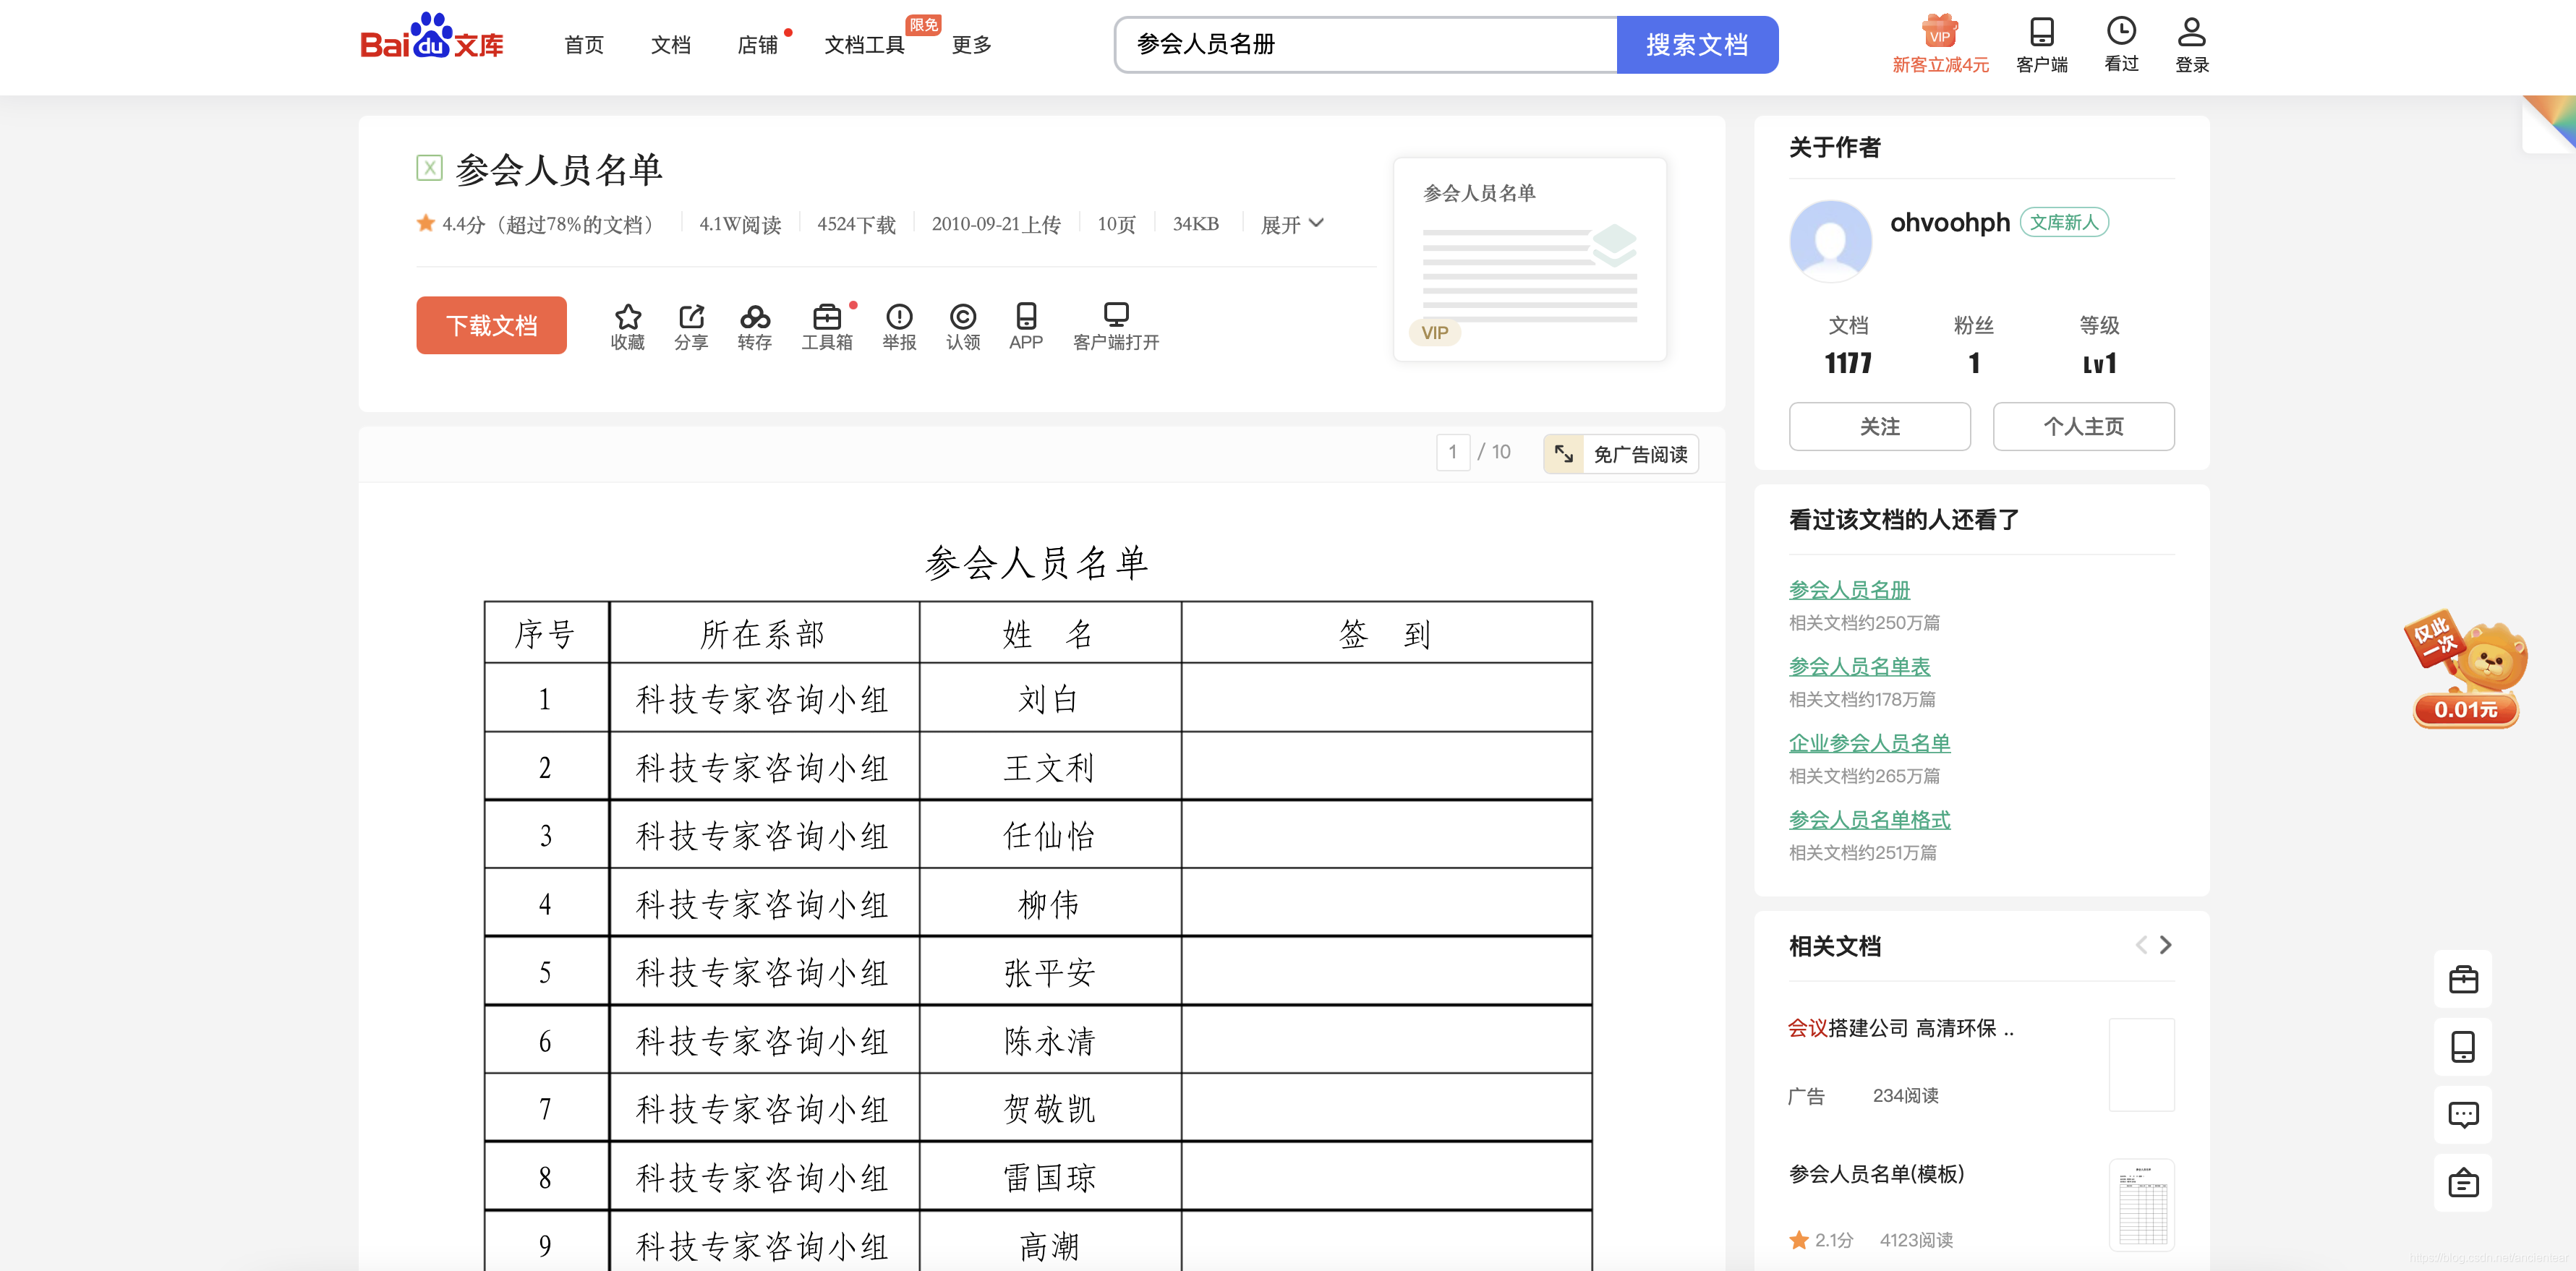Click the 文库新人 badge
The image size is (2576, 1271).
click(x=2064, y=222)
